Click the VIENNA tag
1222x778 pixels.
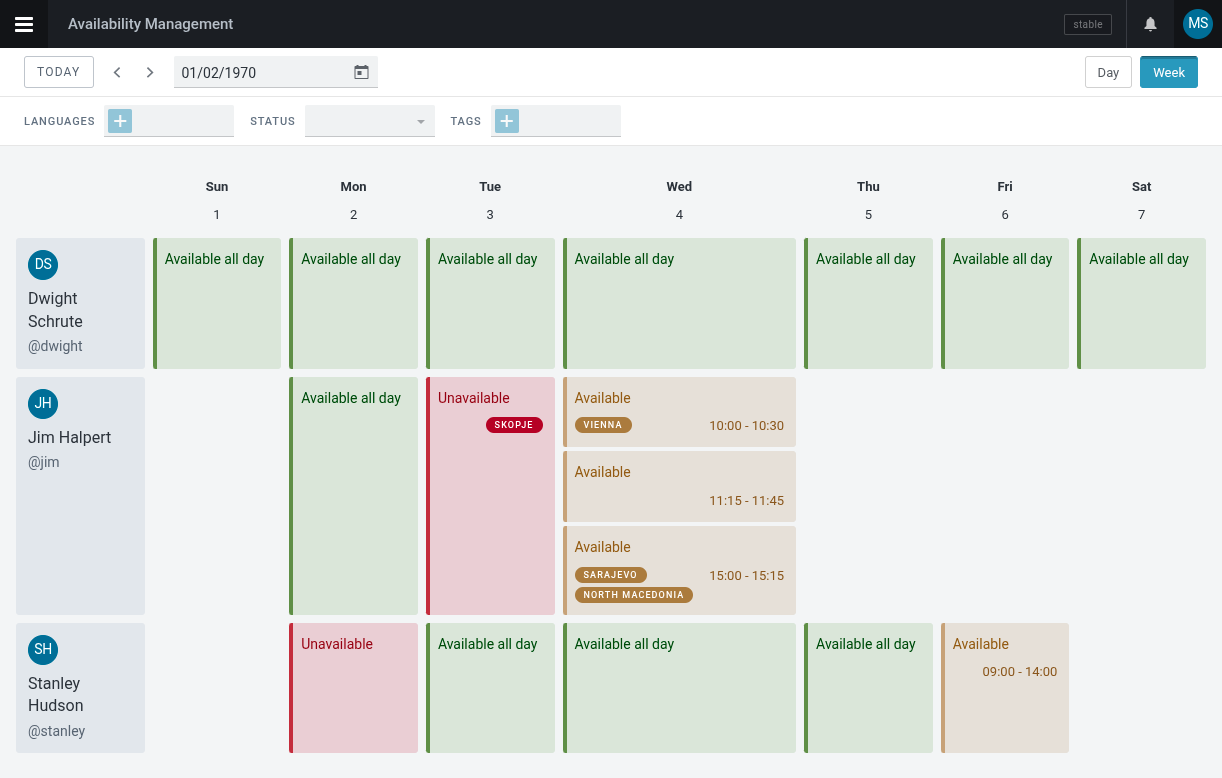click(603, 425)
